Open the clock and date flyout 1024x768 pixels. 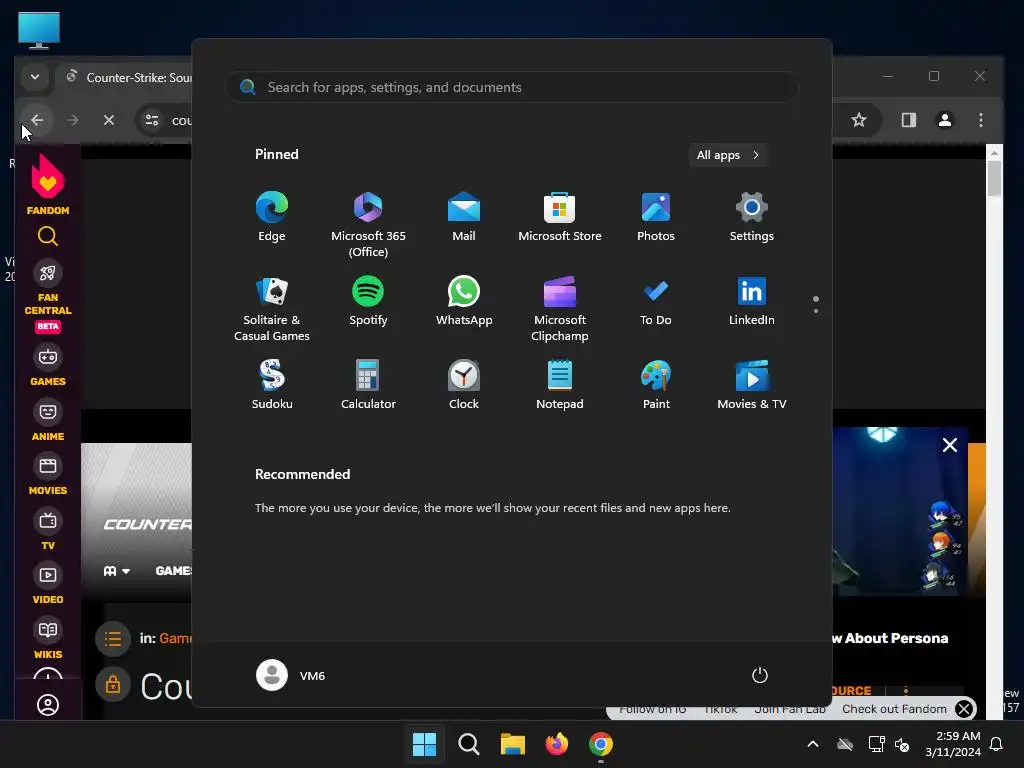953,744
